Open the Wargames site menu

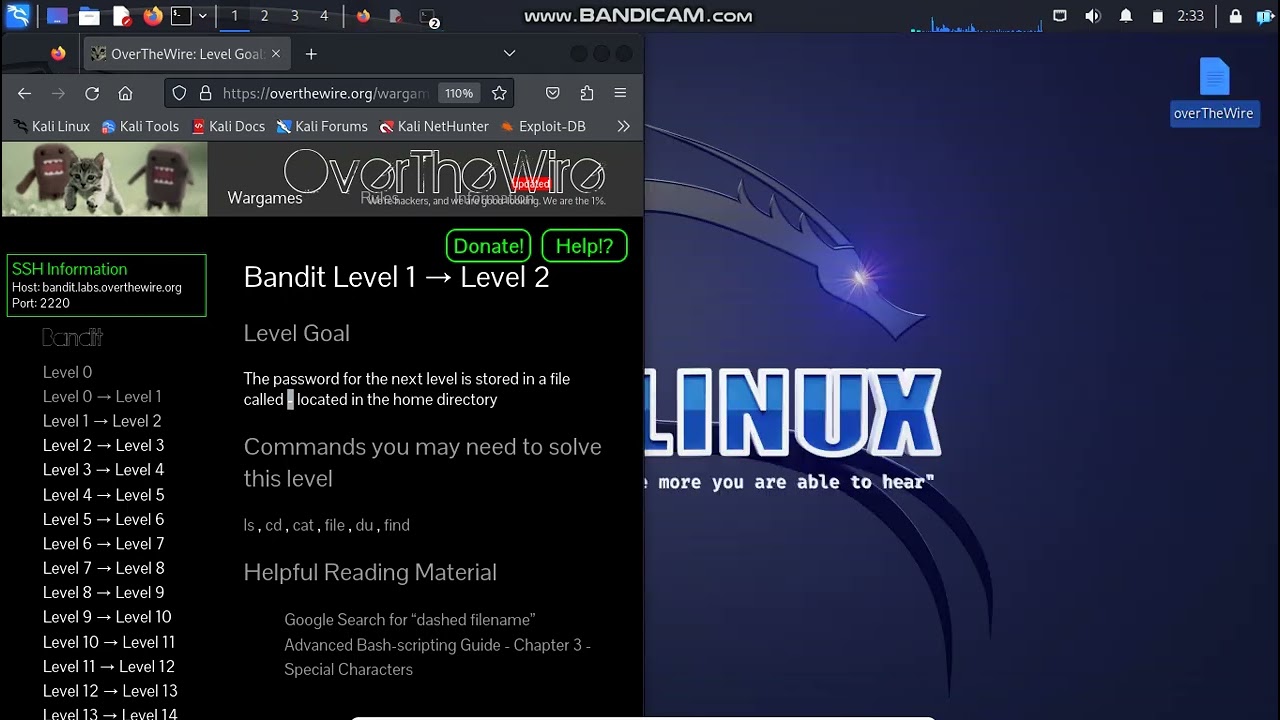(x=265, y=198)
